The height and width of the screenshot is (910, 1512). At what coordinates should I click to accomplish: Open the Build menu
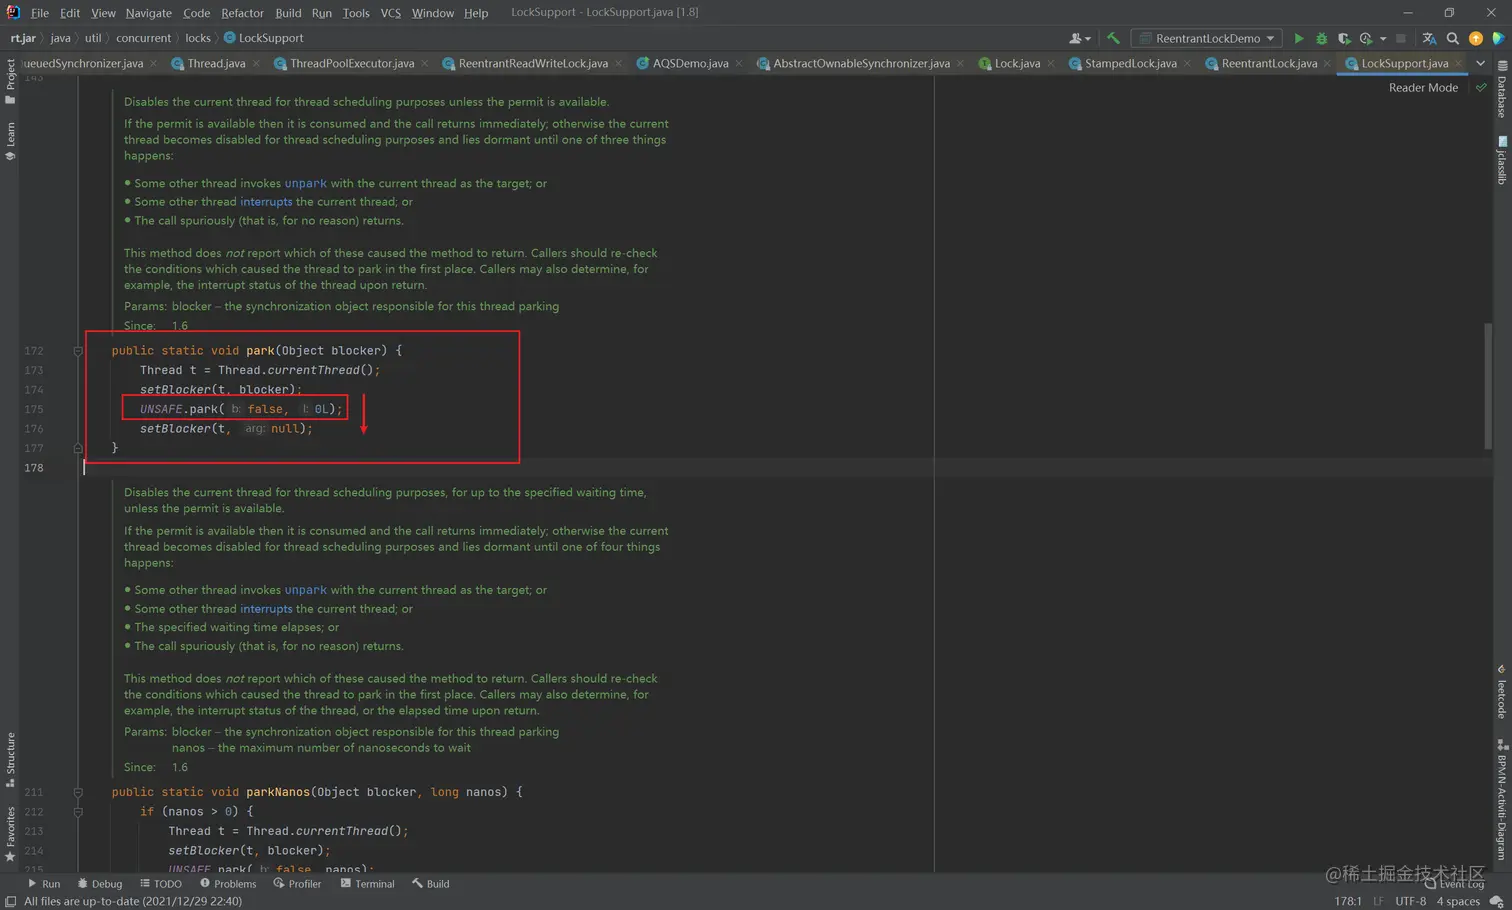288,12
